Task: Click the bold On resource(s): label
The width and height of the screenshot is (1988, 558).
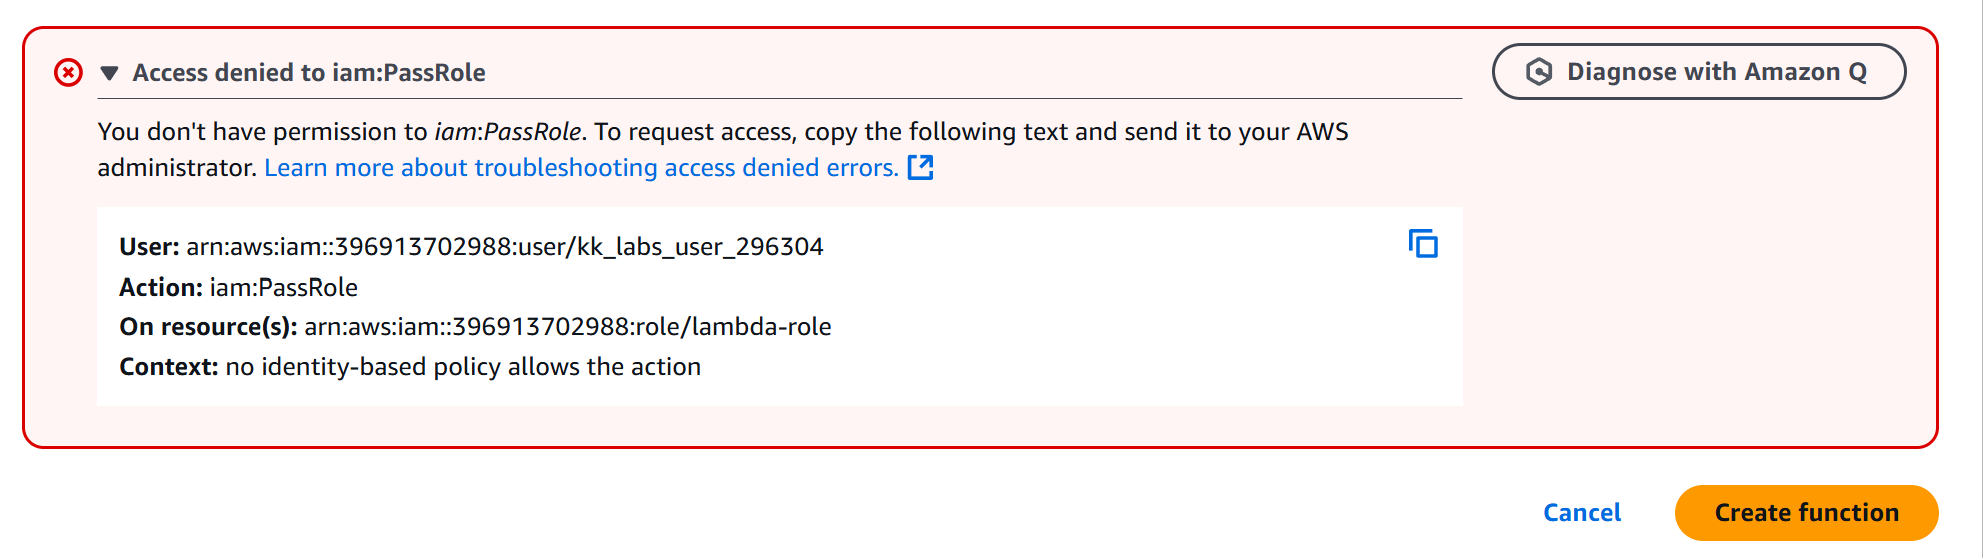Action: (x=208, y=327)
